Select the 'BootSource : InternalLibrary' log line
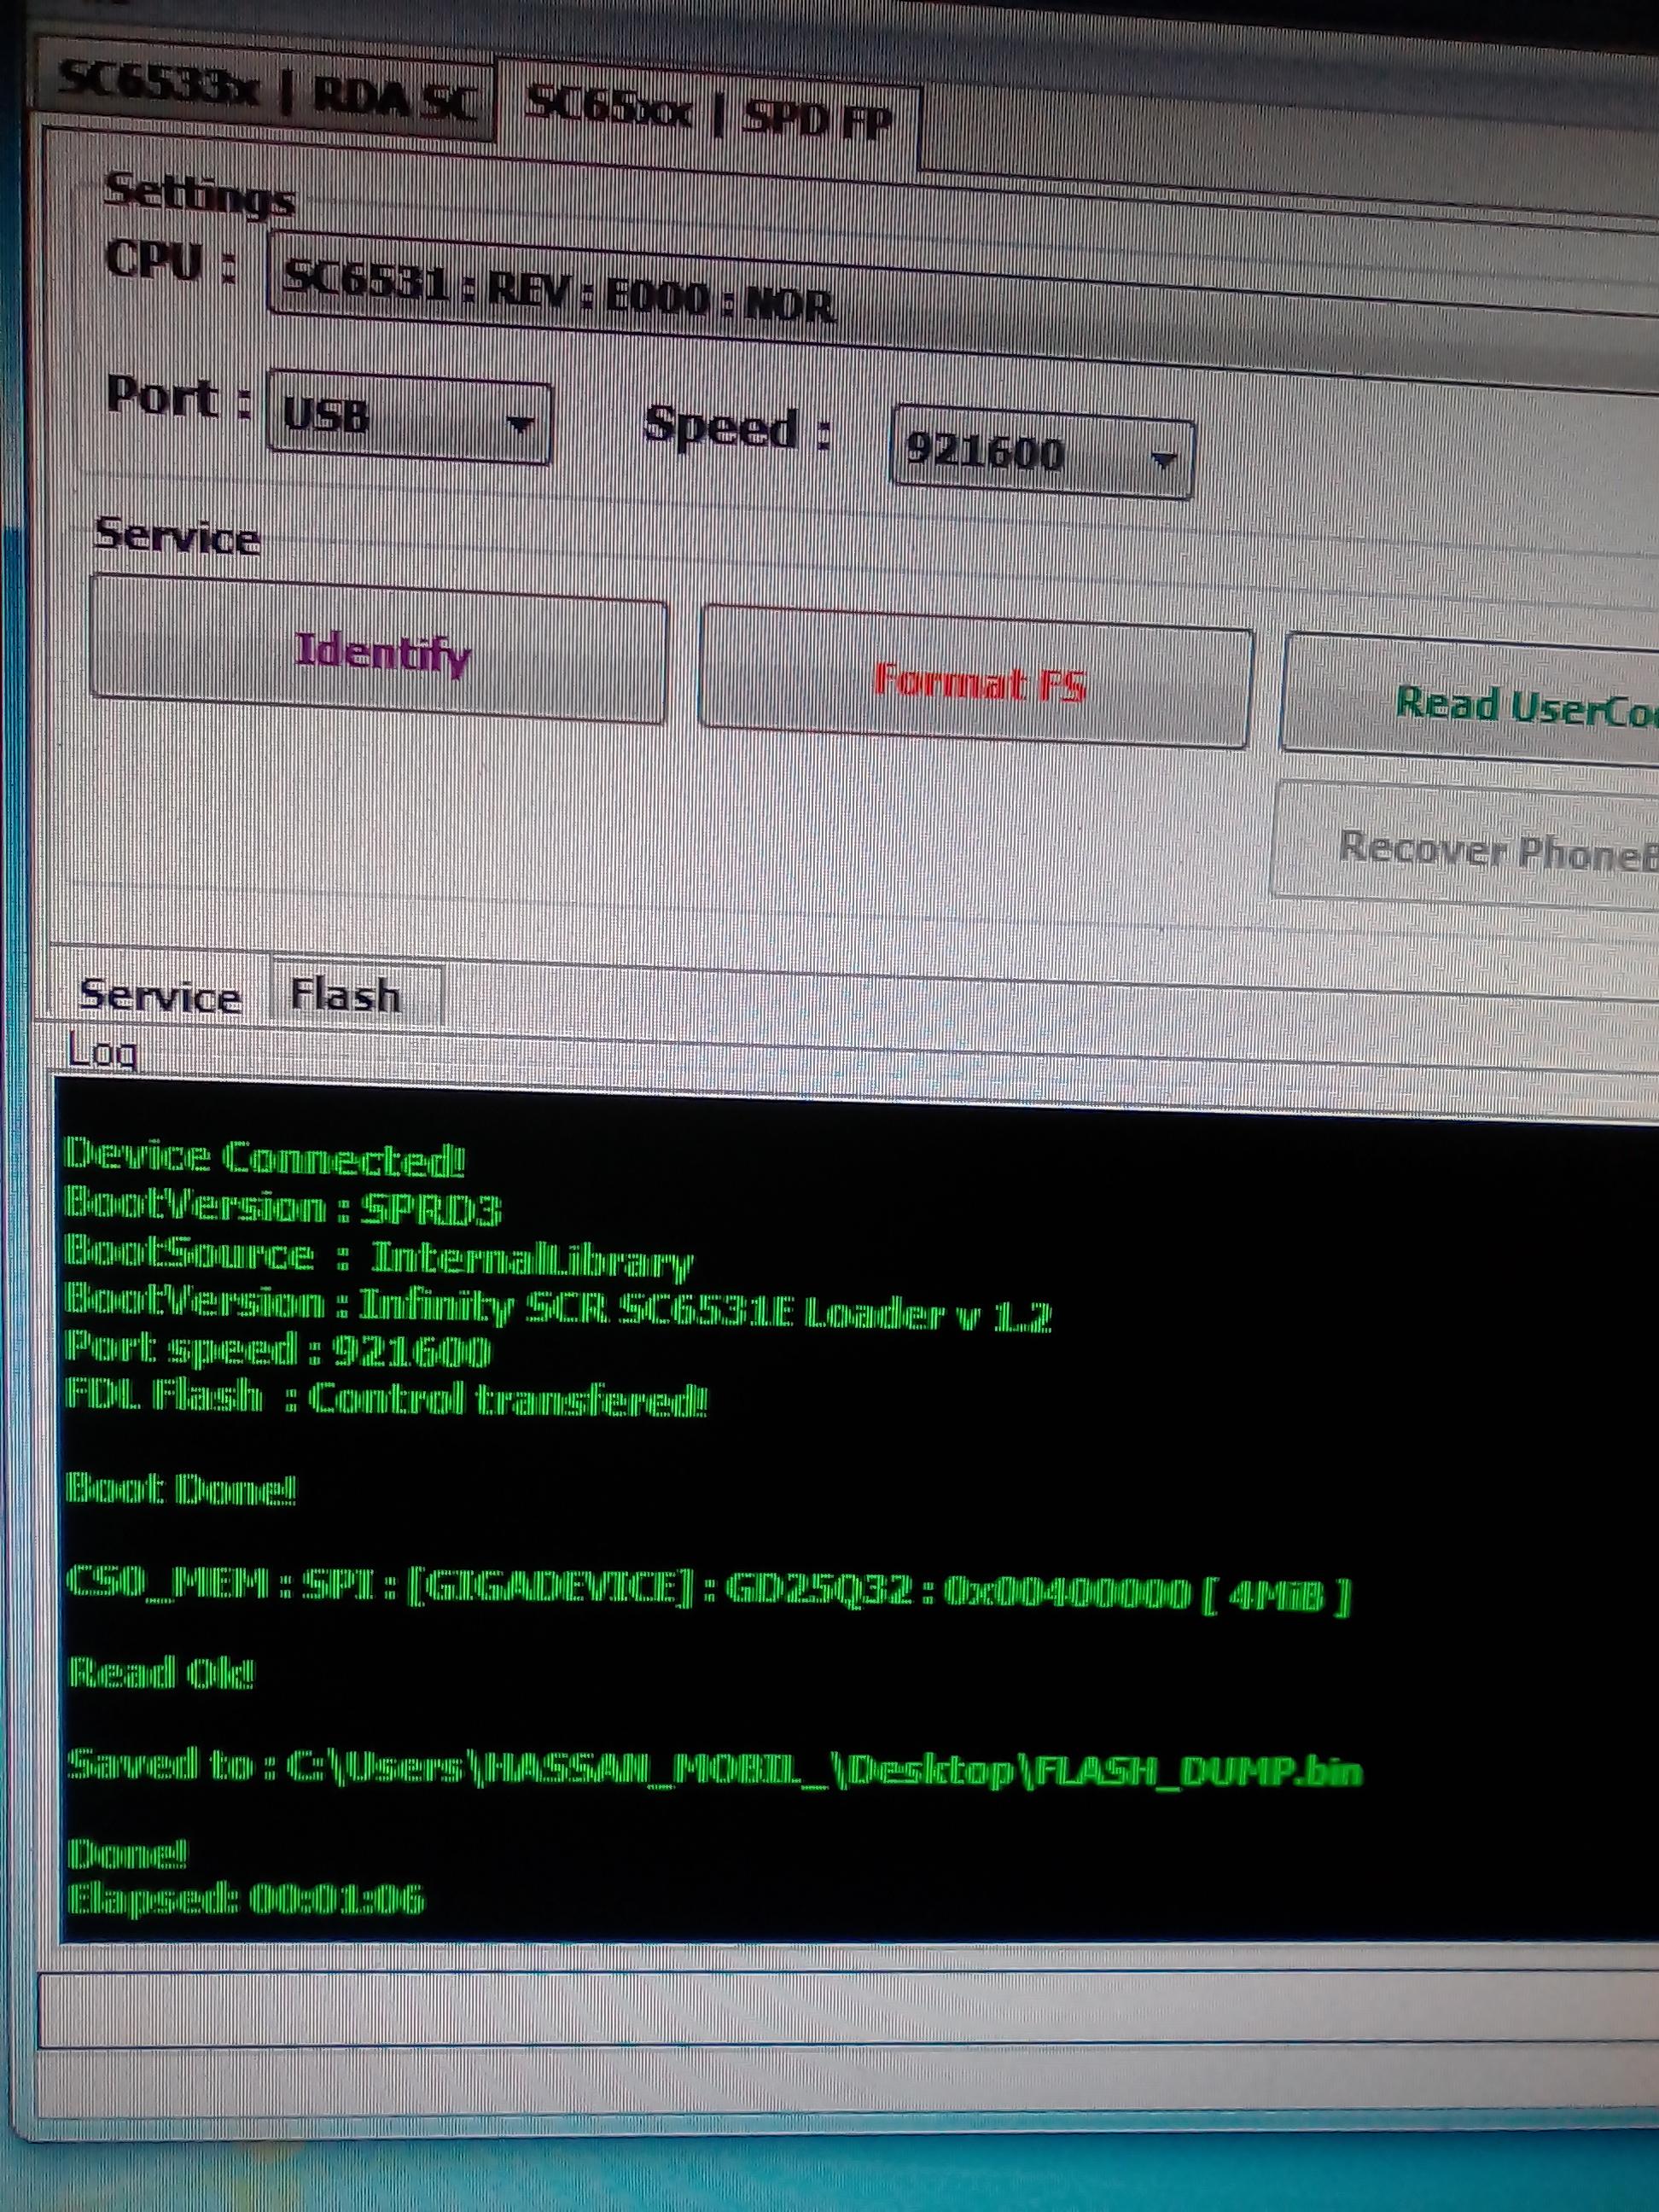 (x=378, y=1257)
